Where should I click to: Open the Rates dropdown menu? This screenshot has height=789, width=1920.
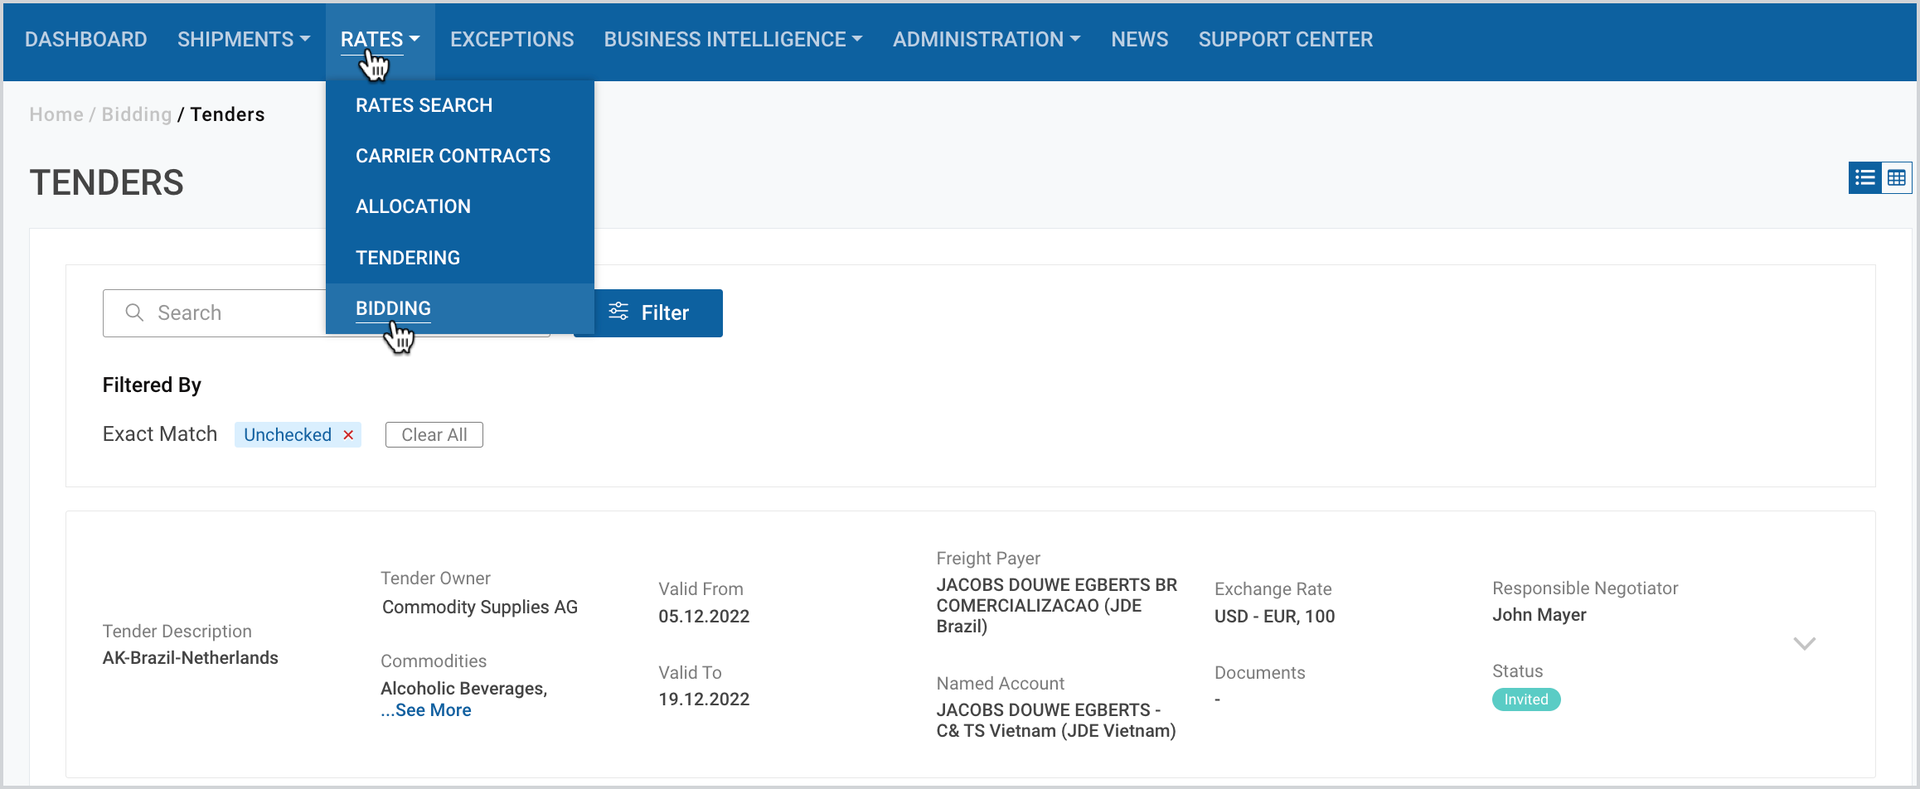click(x=380, y=40)
